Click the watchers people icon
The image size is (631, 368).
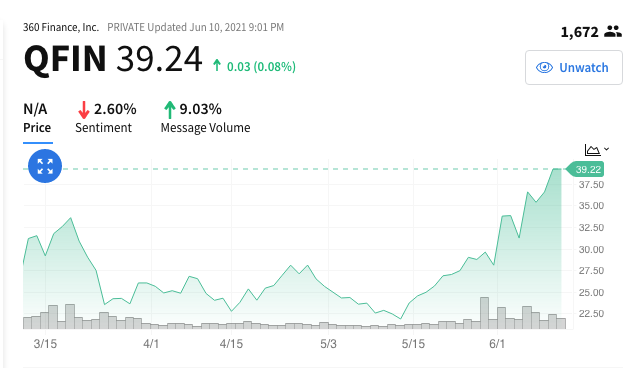(613, 31)
